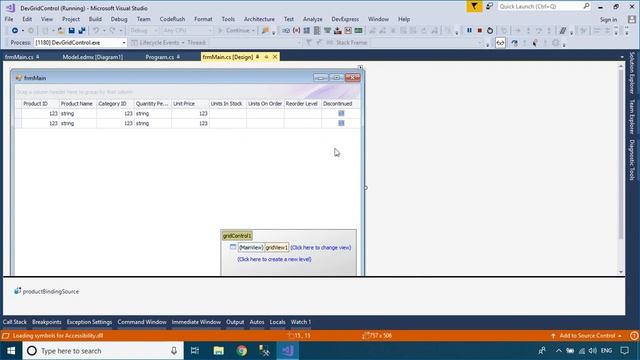This screenshot has height=360, width=640.
Task: Open the document tab list dropdown arrow
Action: [622, 57]
